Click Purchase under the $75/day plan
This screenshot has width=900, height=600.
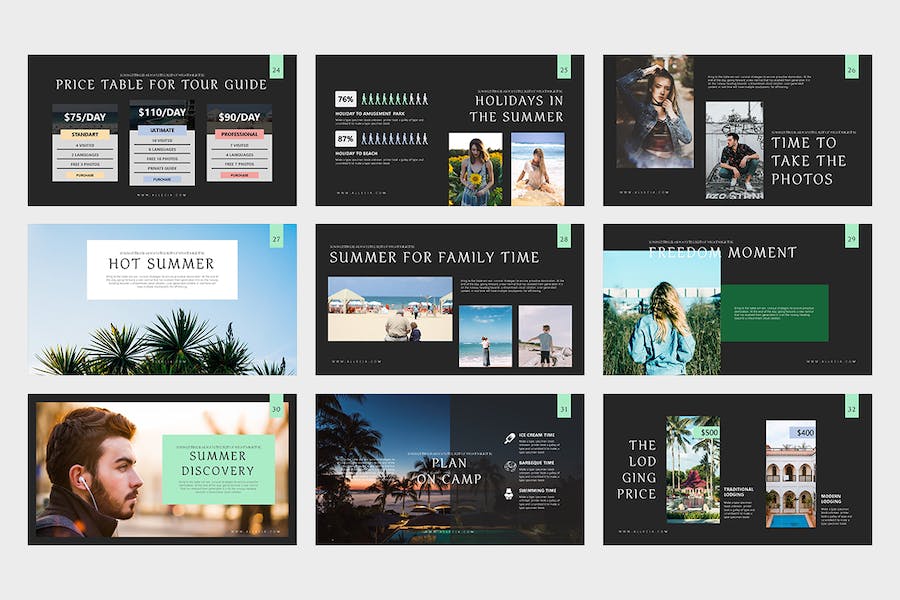pyautogui.click(x=85, y=175)
